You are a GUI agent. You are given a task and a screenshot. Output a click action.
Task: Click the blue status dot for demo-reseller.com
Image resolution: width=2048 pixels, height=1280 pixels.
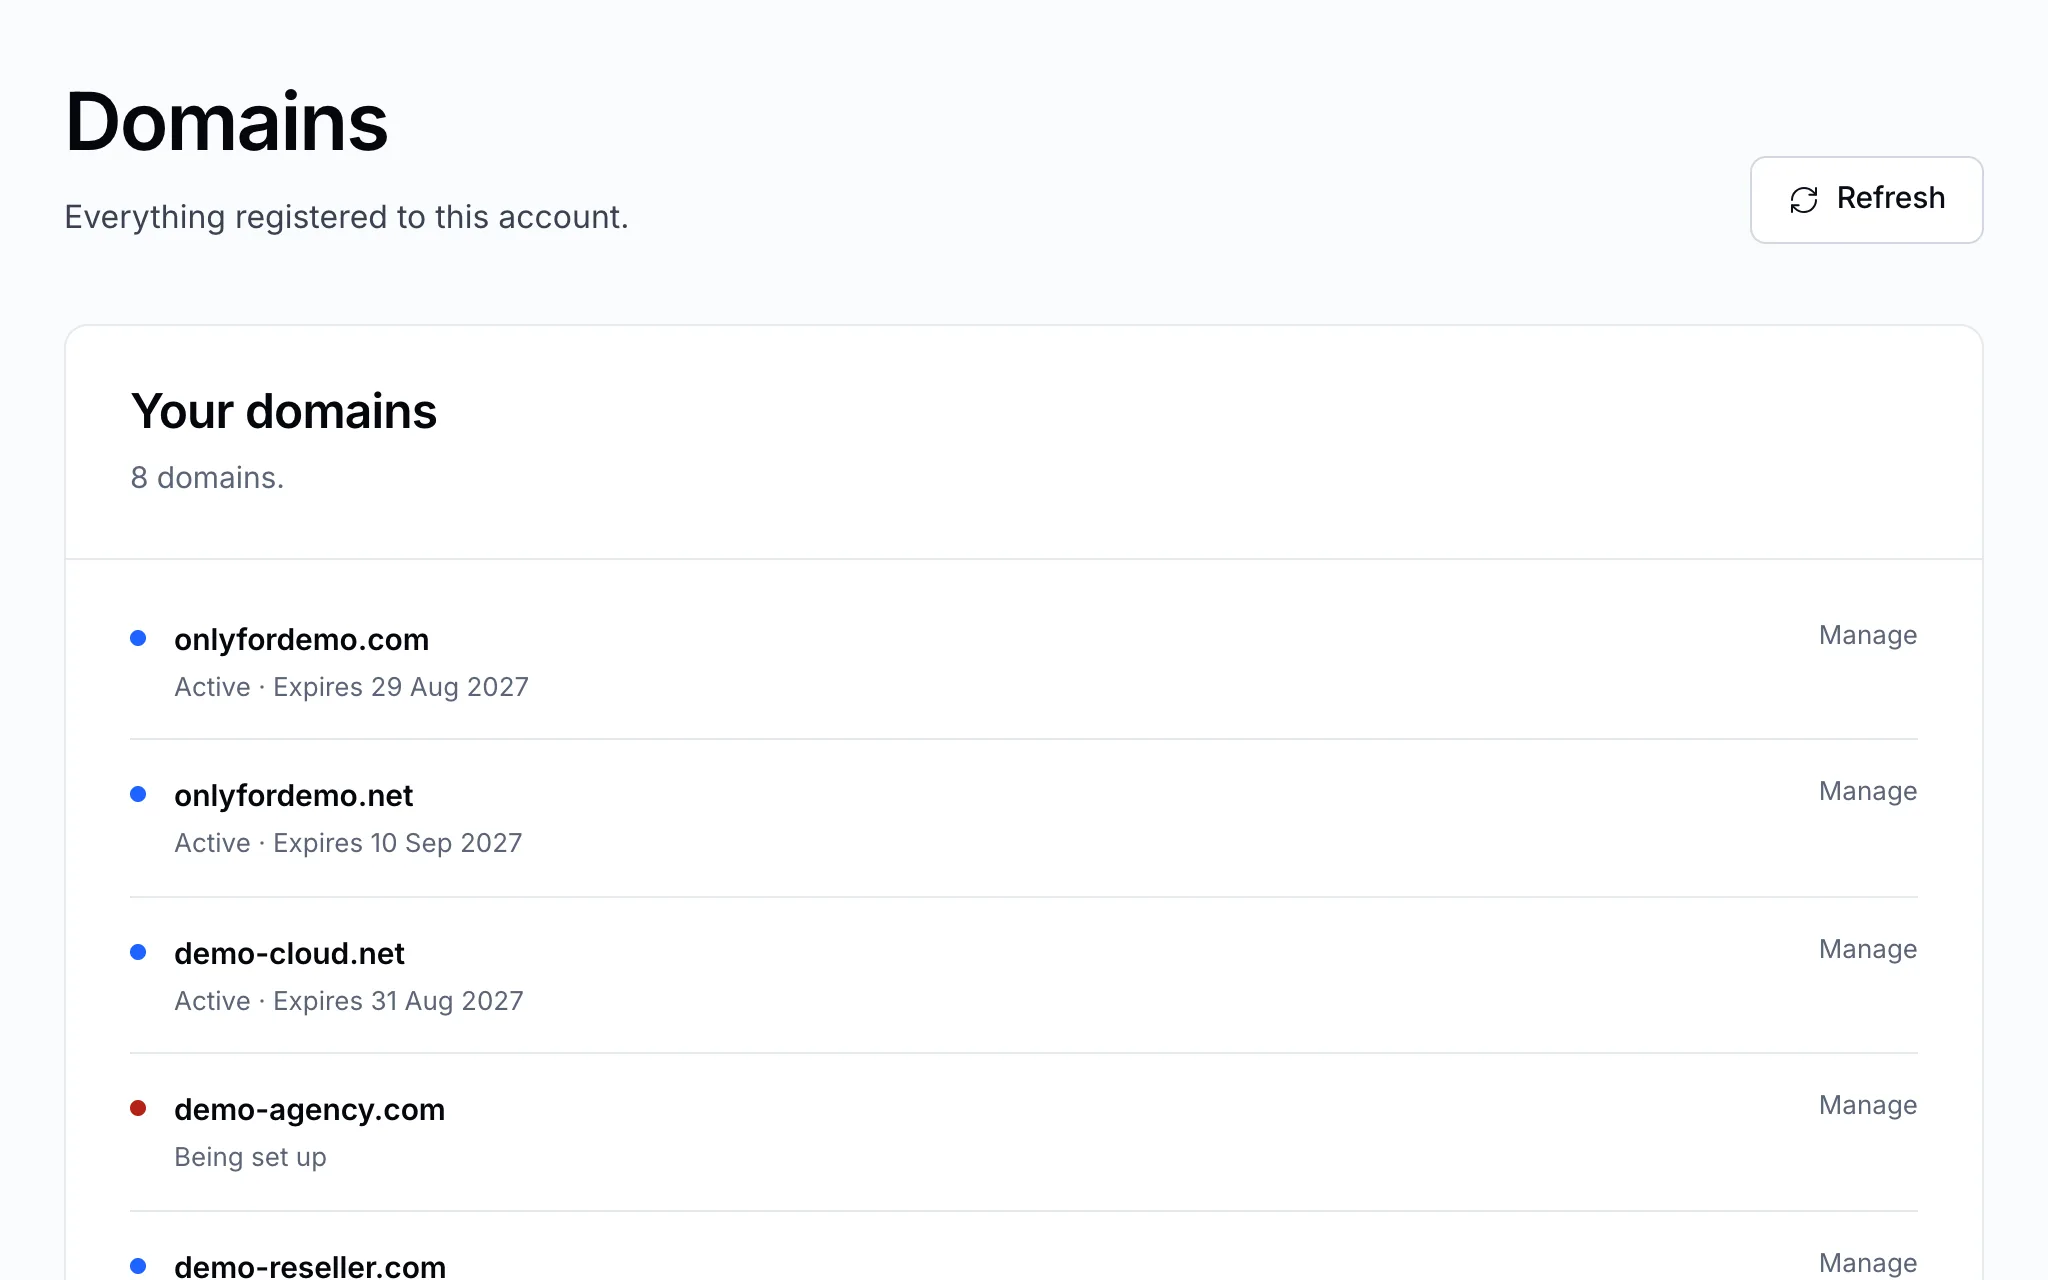(x=138, y=1266)
